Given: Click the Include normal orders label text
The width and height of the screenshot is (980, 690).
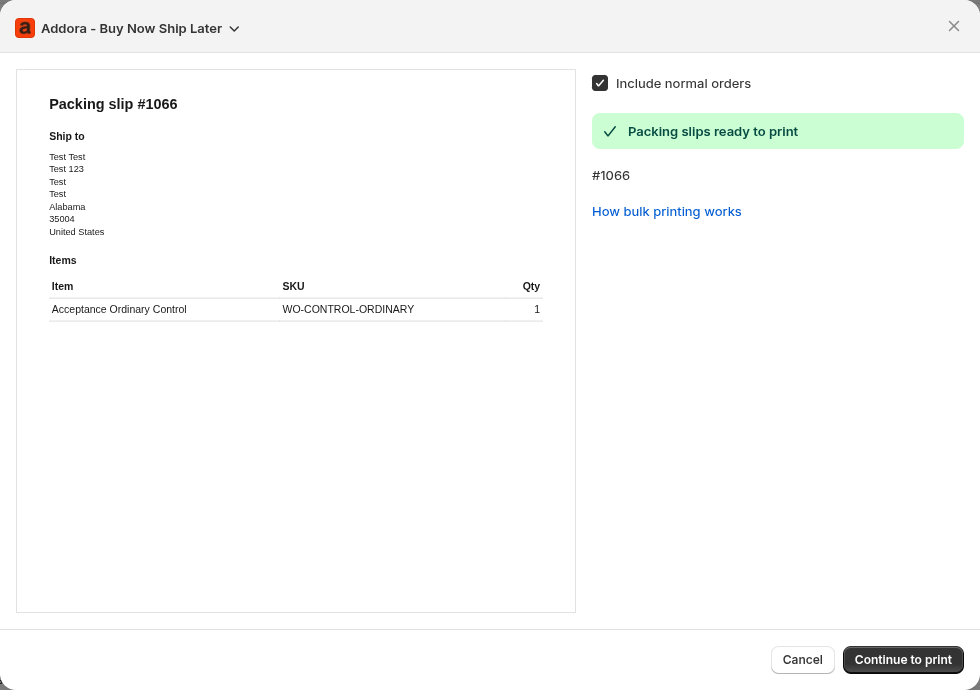Looking at the screenshot, I should 683,83.
